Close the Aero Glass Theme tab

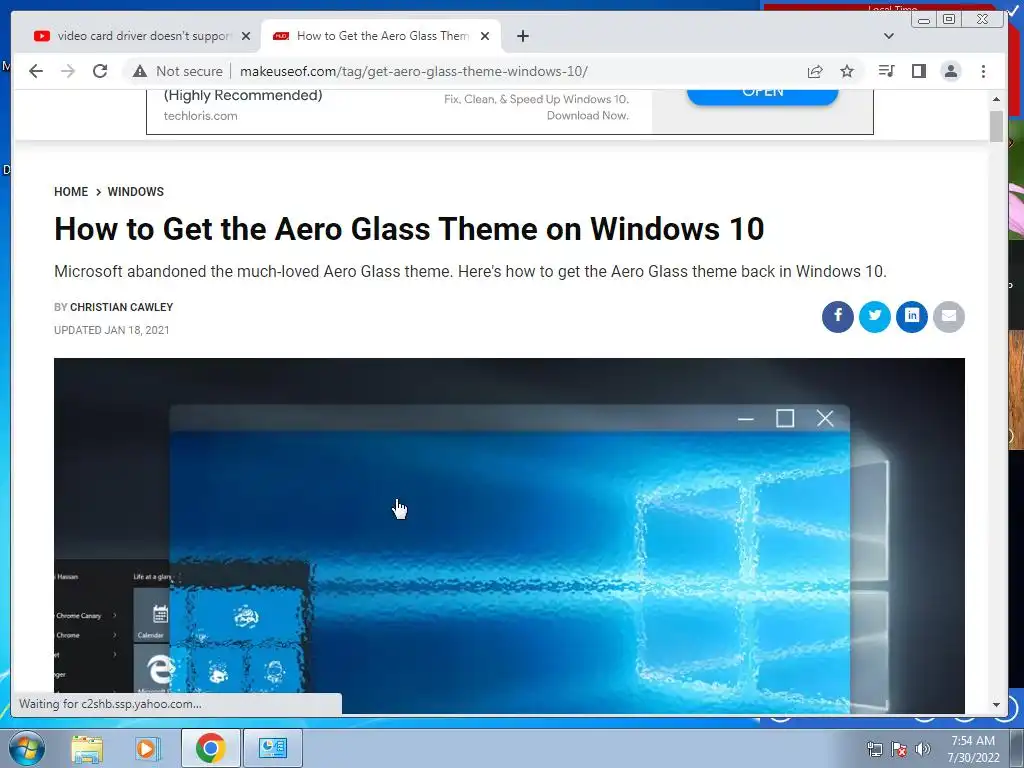pyautogui.click(x=485, y=36)
